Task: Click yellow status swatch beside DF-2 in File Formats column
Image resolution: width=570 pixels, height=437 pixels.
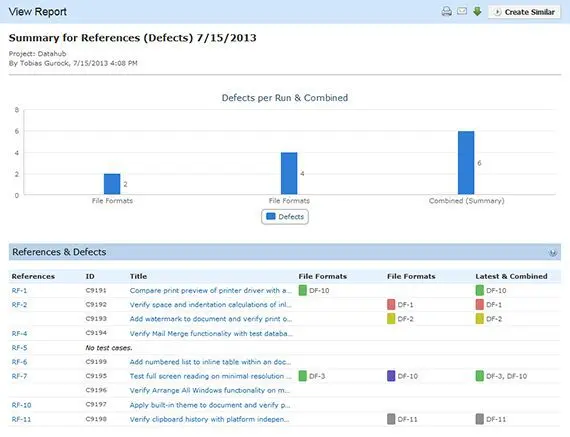Action: [x=391, y=319]
